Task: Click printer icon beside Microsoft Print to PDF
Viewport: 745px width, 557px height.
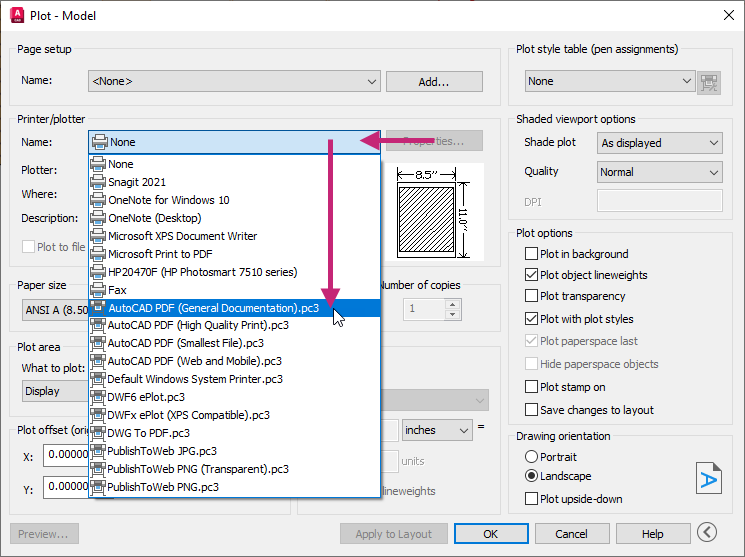Action: coord(98,254)
